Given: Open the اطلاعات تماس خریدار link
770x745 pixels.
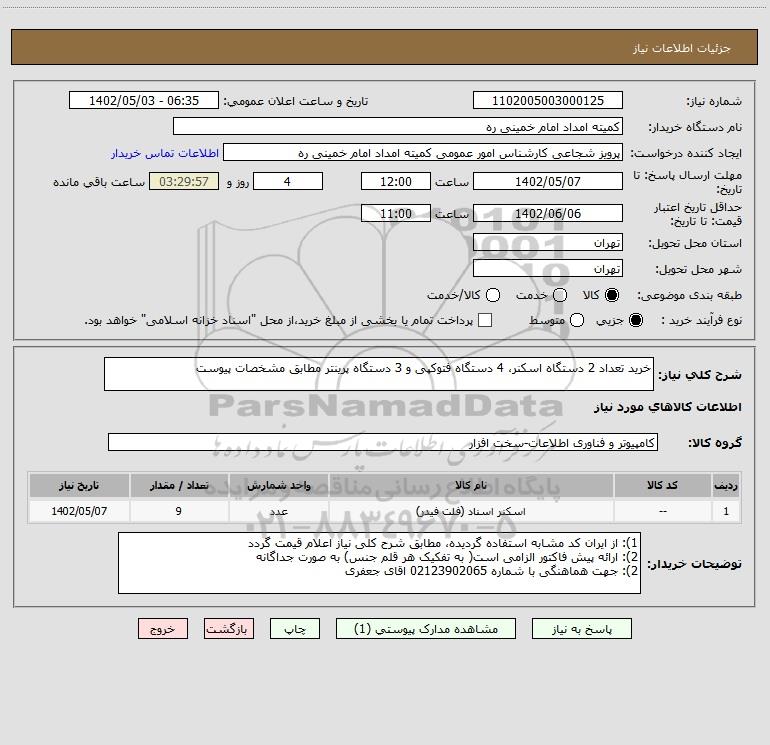Looking at the screenshot, I should [165, 153].
